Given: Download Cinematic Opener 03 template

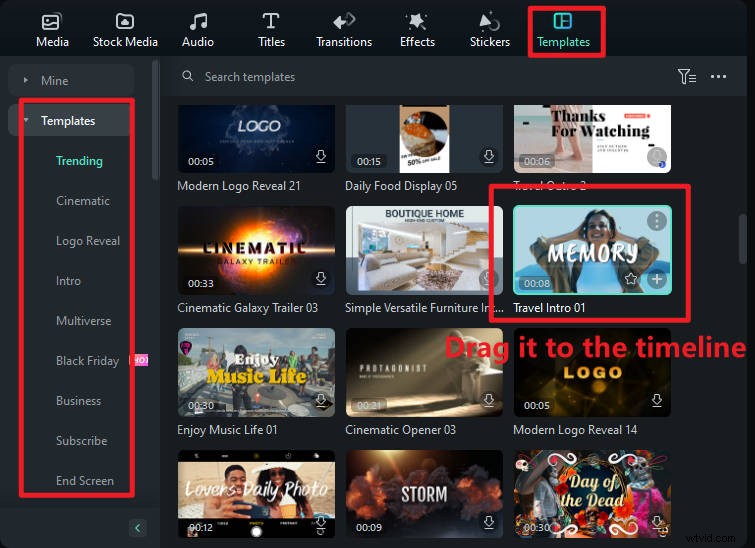Looking at the screenshot, I should 489,400.
